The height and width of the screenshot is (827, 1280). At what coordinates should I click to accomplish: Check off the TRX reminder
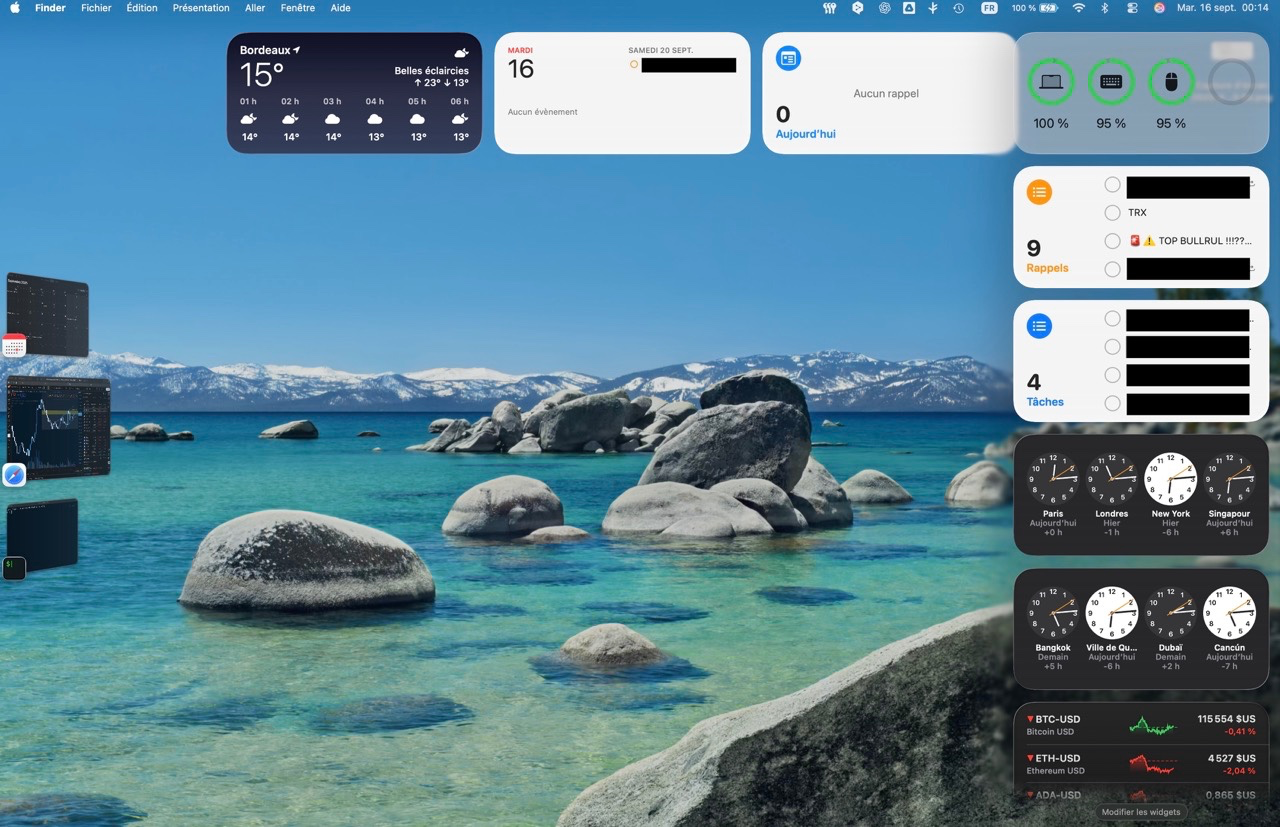pos(1112,213)
